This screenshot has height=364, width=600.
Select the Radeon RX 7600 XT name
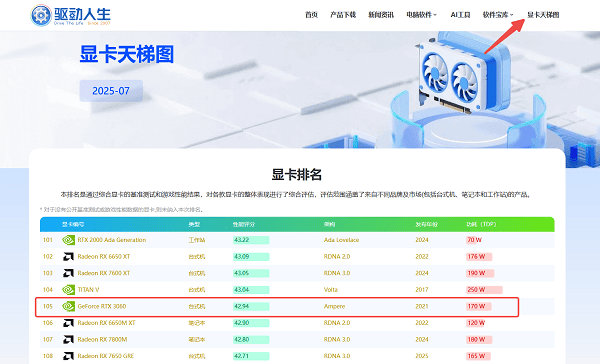[x=104, y=273]
